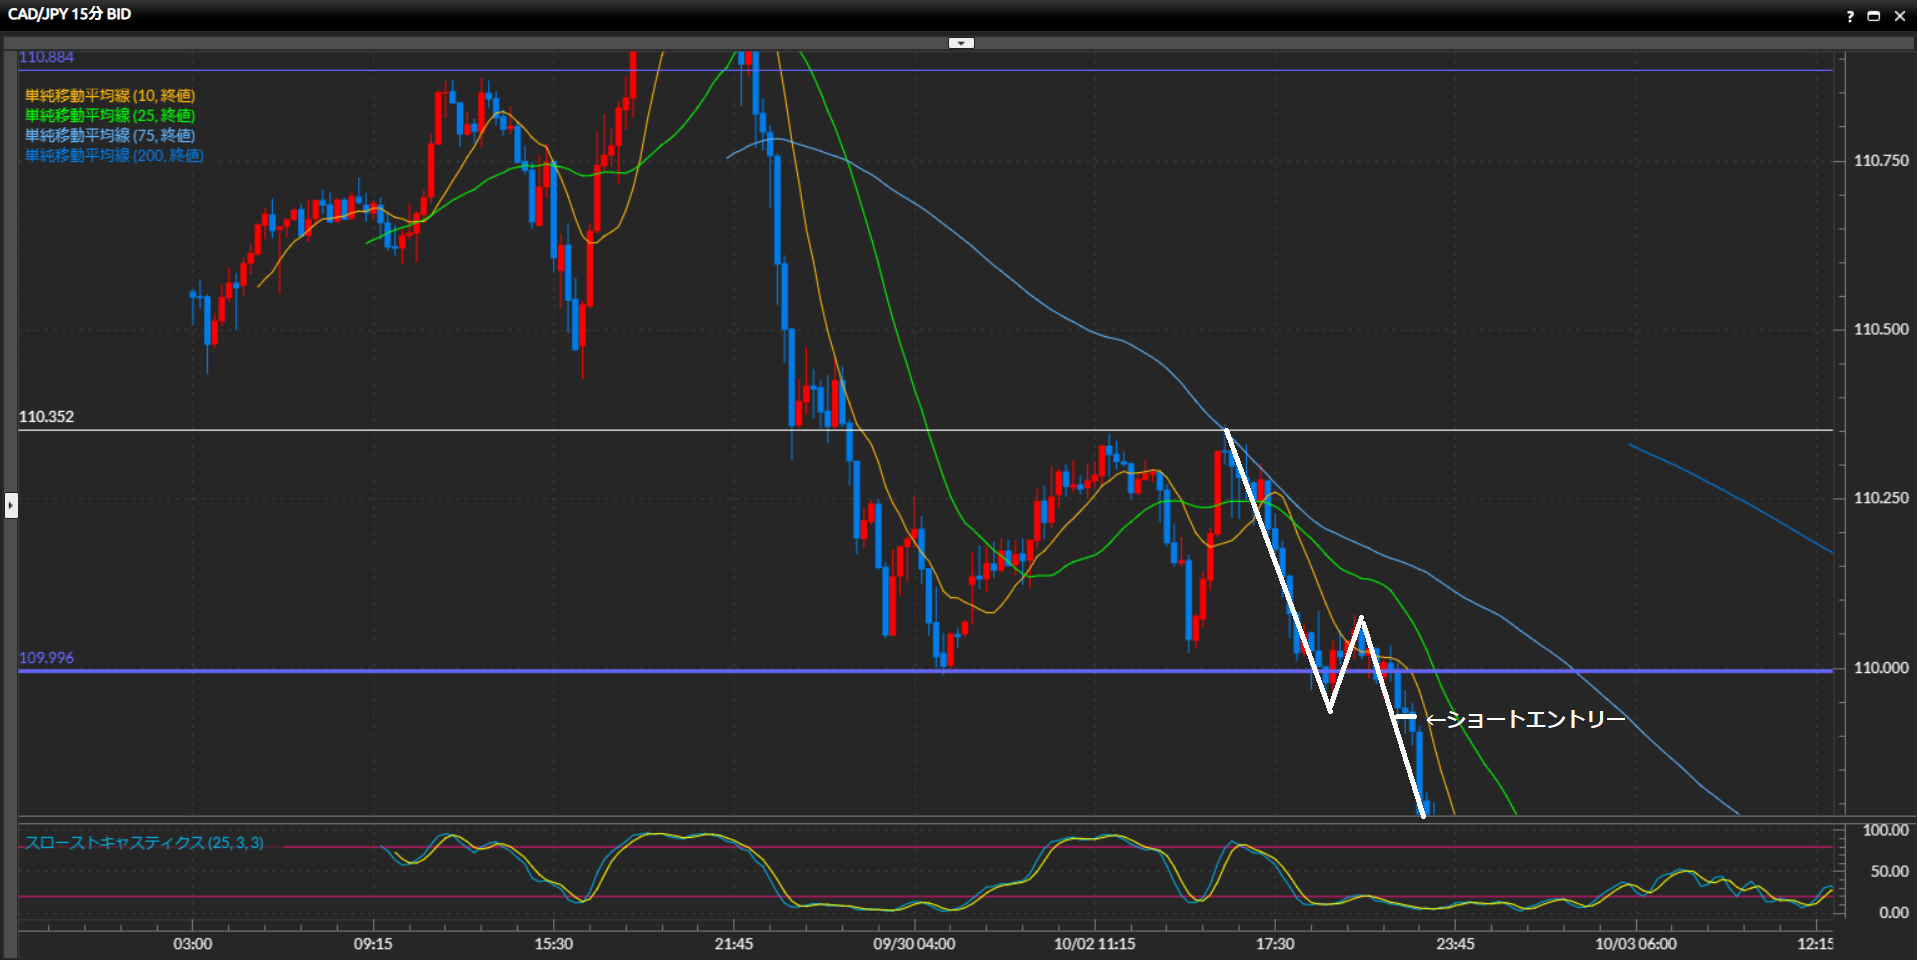
Task: Select the 75-period moving average legend
Action: (x=110, y=136)
